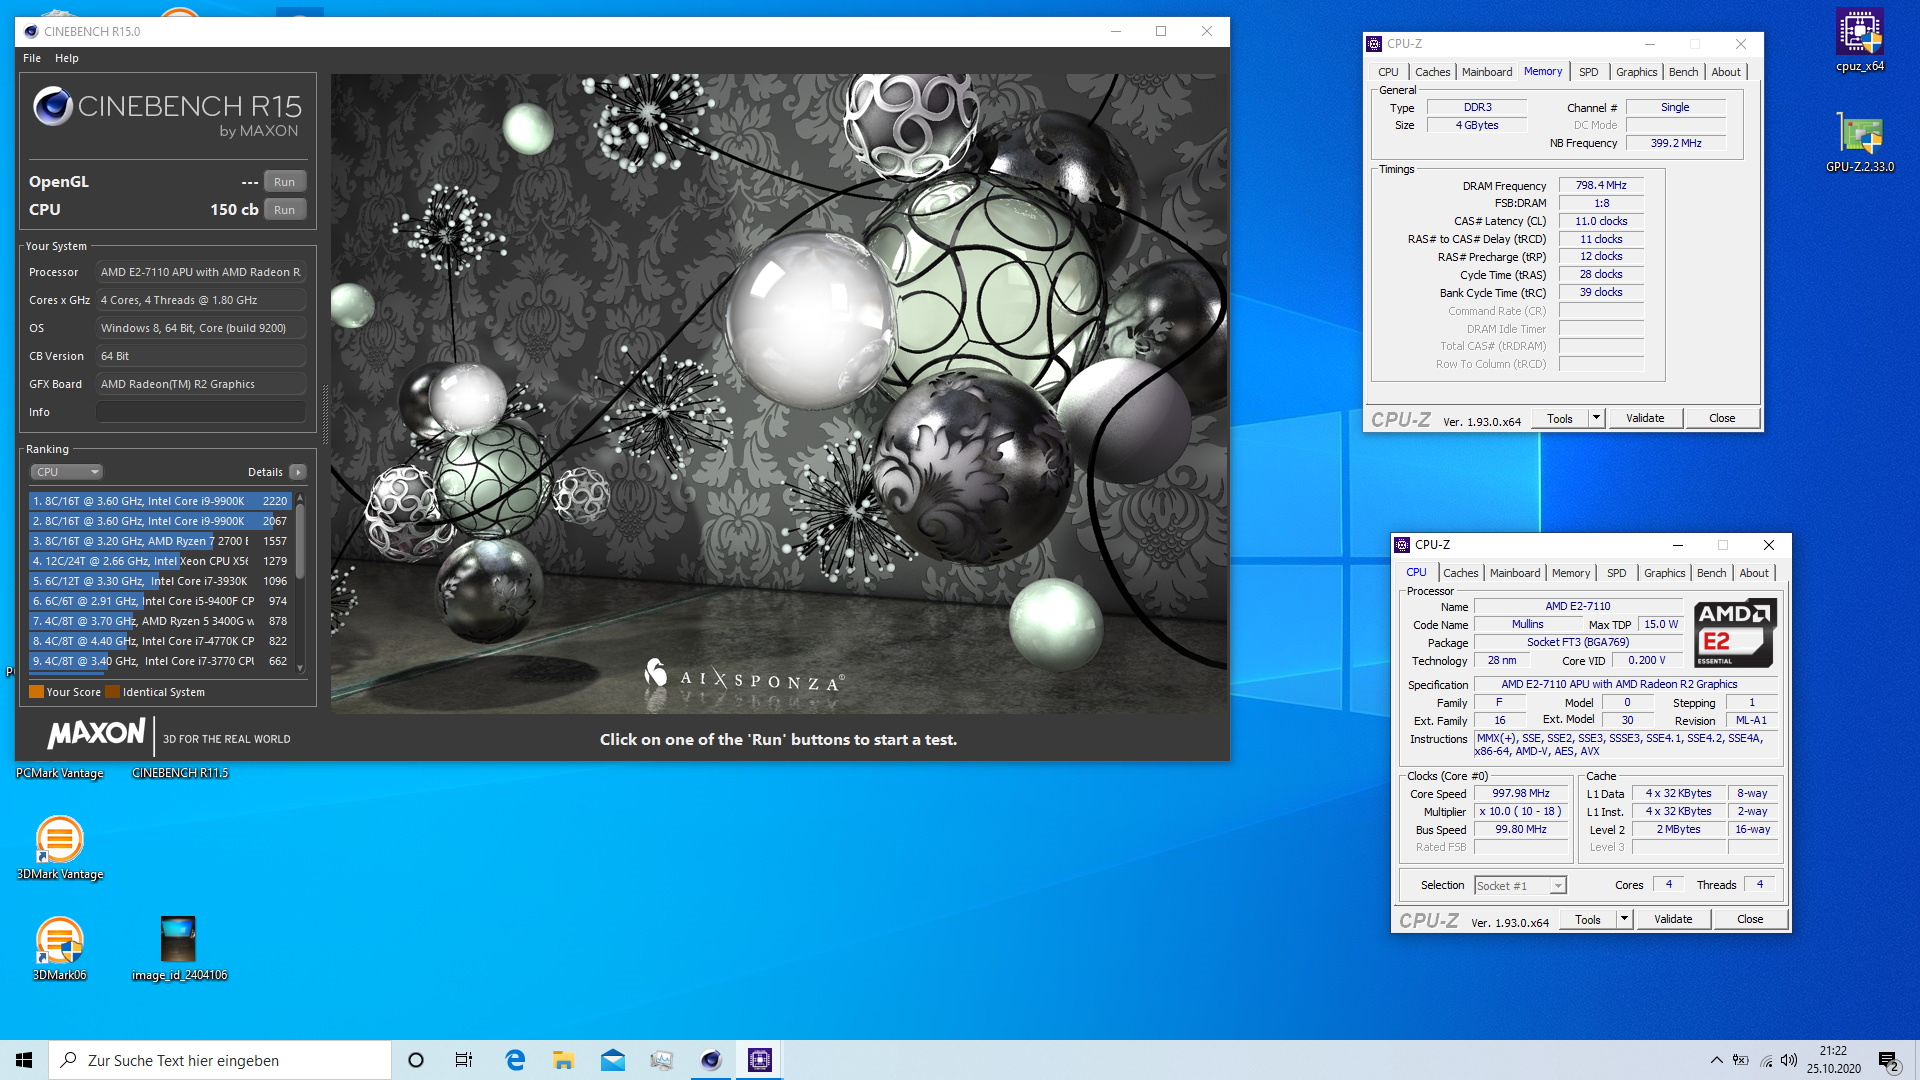Switch to Caches tab in upper CPU-Z

[x=1432, y=72]
